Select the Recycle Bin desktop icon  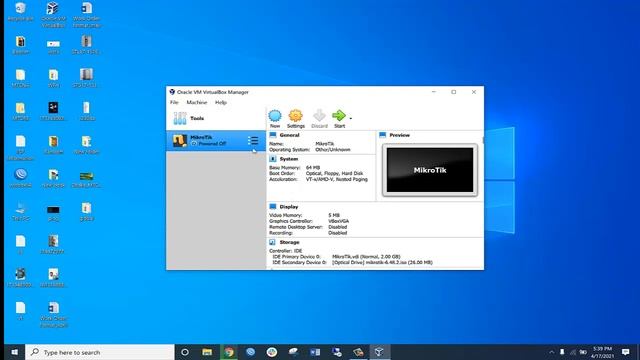pyautogui.click(x=20, y=11)
